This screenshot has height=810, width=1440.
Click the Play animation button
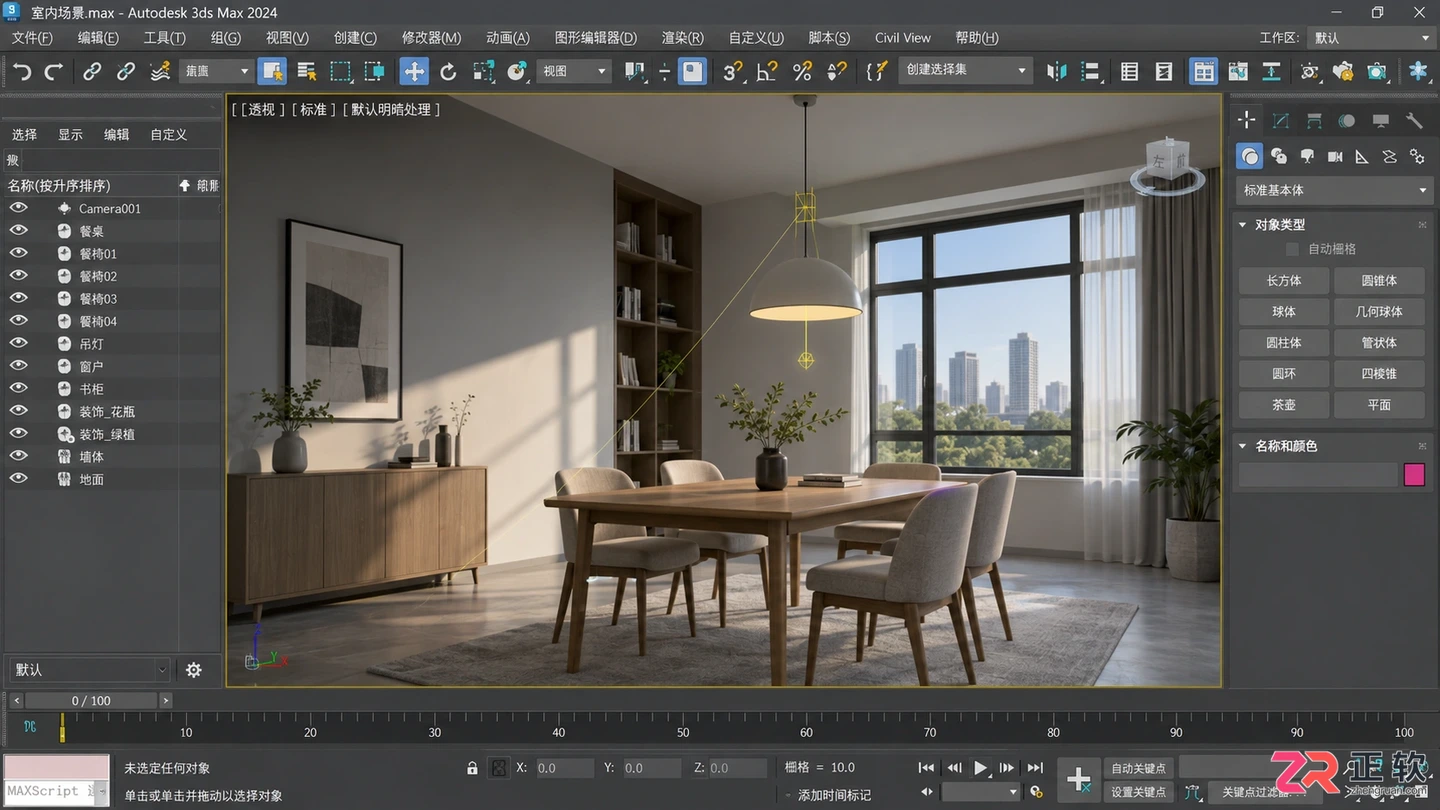980,768
